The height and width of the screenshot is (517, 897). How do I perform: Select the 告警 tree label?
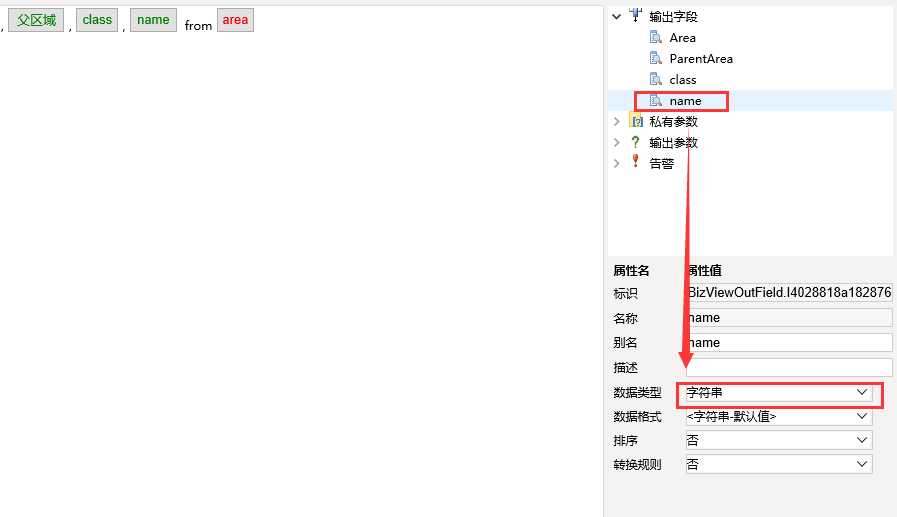(661, 164)
